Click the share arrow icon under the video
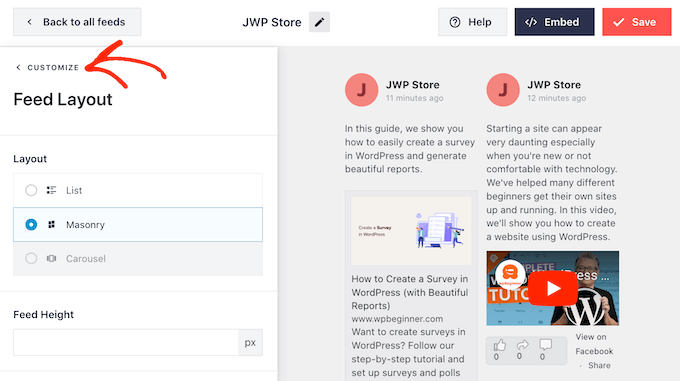This screenshot has width=680, height=381. click(523, 345)
